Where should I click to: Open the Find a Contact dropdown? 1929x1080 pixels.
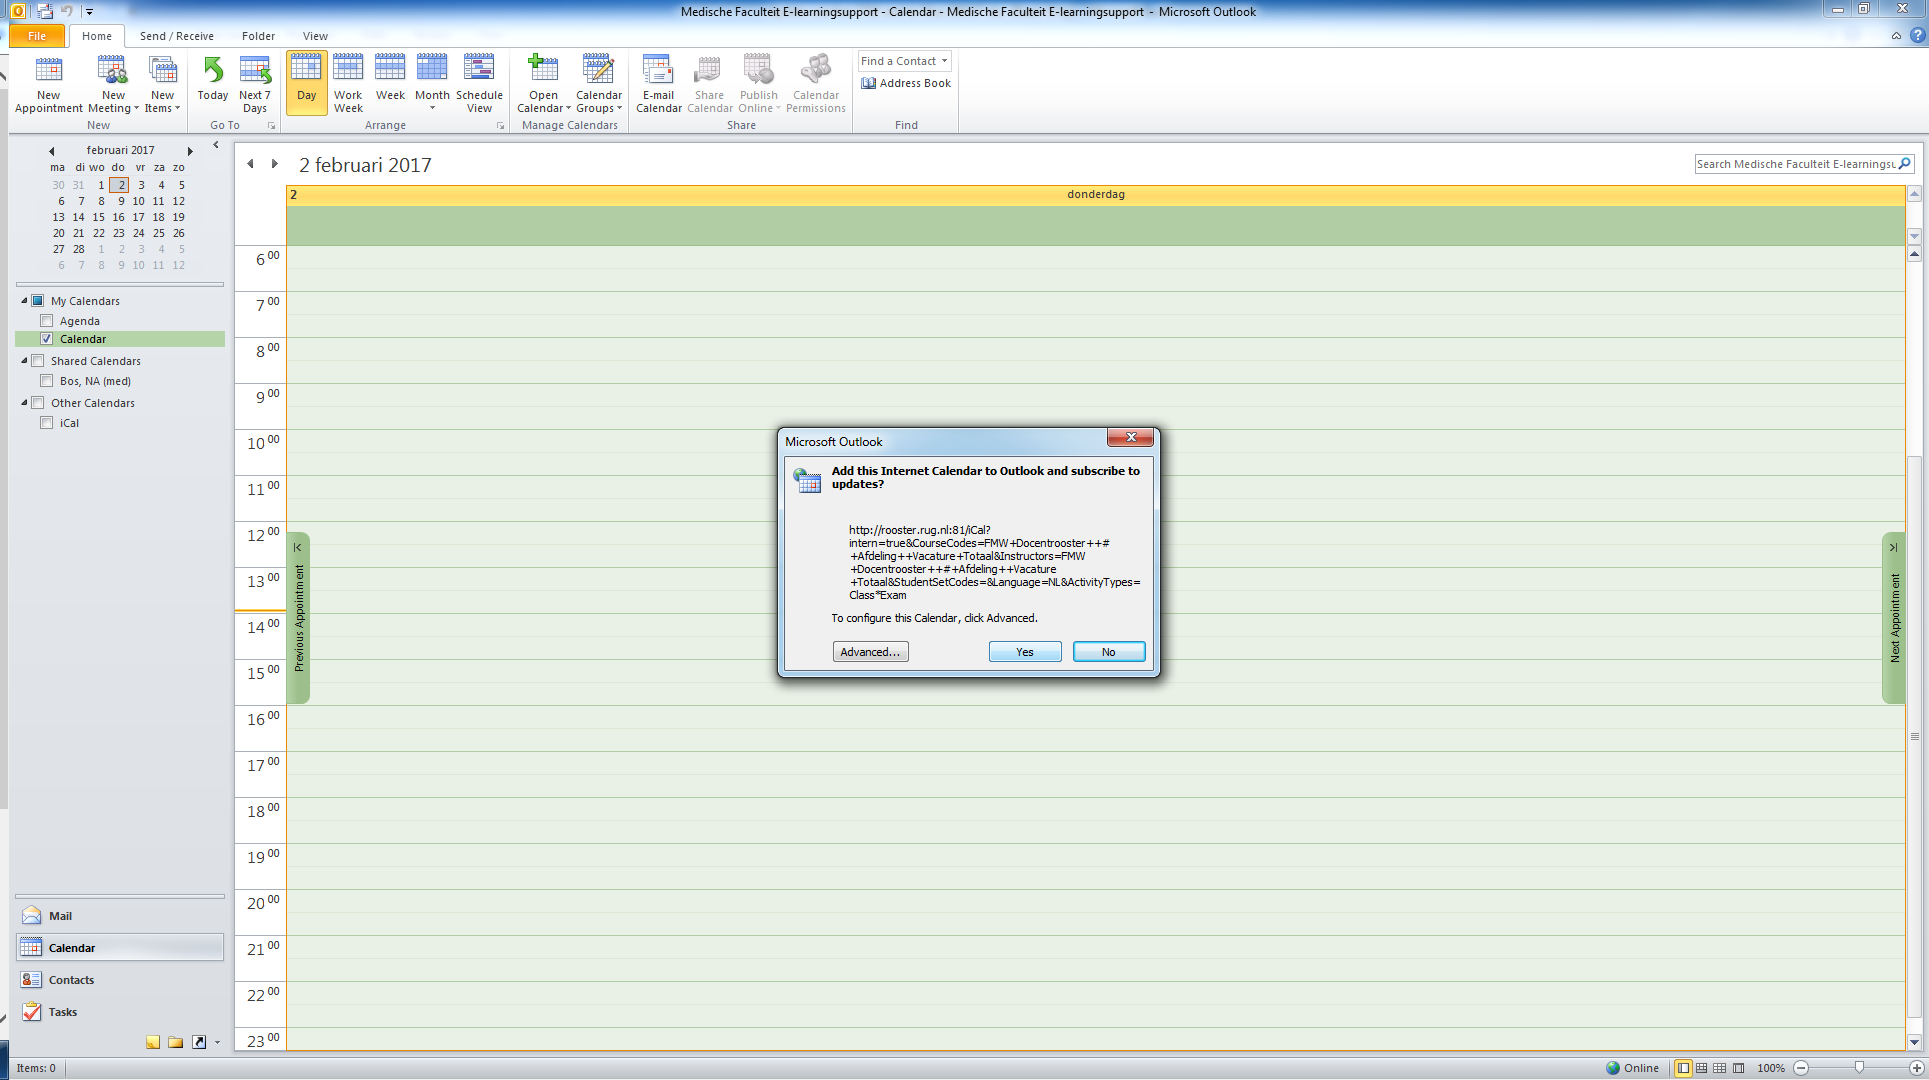[944, 61]
